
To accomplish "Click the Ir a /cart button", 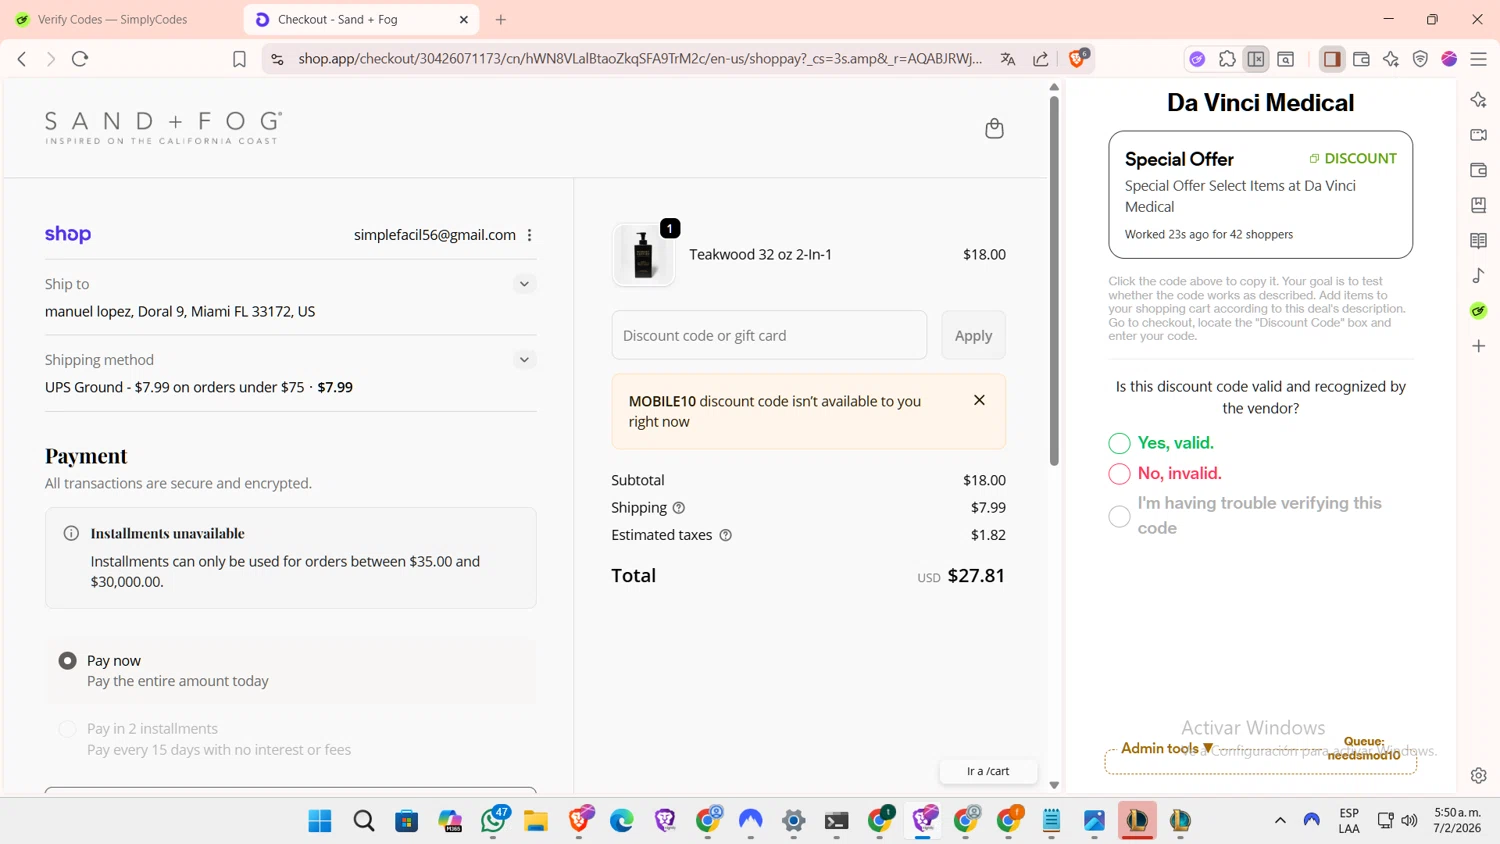I will tap(988, 771).
